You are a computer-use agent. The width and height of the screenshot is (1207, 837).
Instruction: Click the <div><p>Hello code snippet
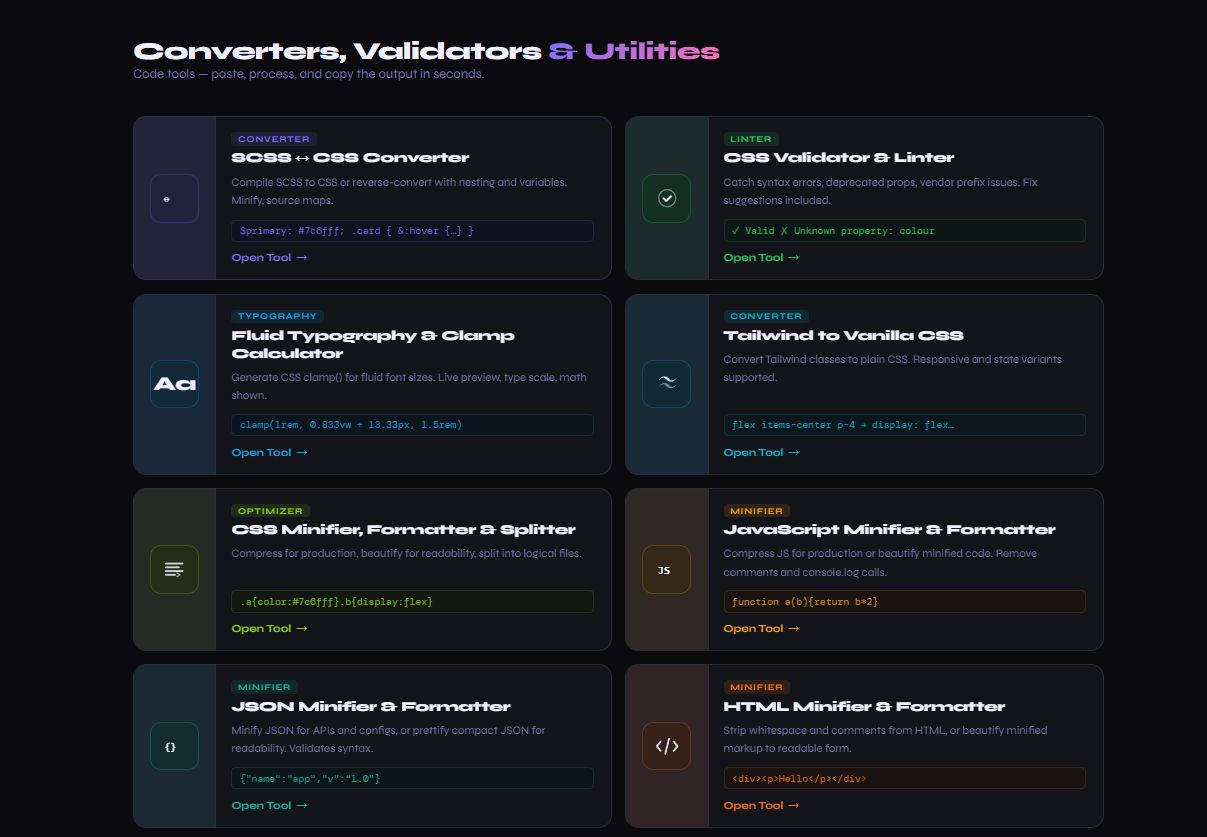tap(904, 778)
